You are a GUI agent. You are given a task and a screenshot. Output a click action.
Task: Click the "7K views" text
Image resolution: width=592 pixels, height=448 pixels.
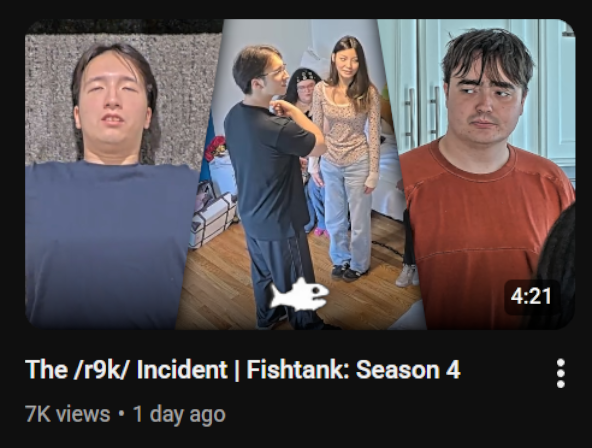[x=68, y=414]
